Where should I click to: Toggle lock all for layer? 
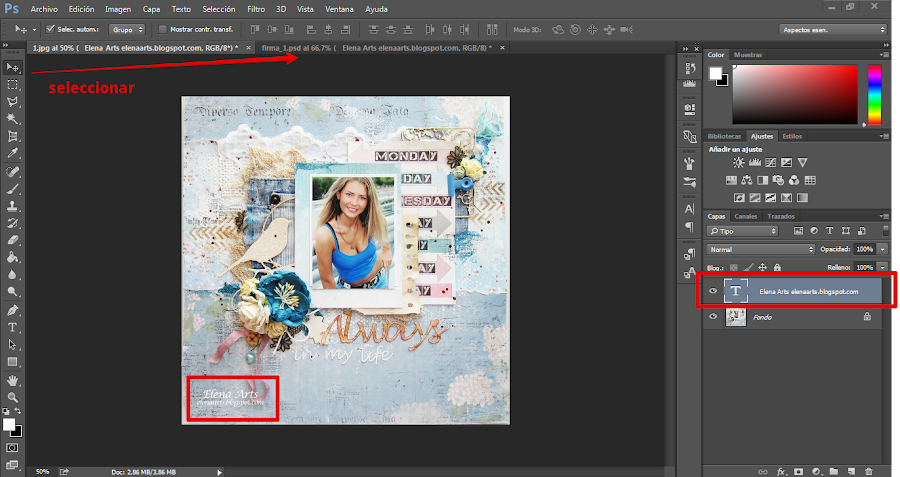tap(777, 267)
